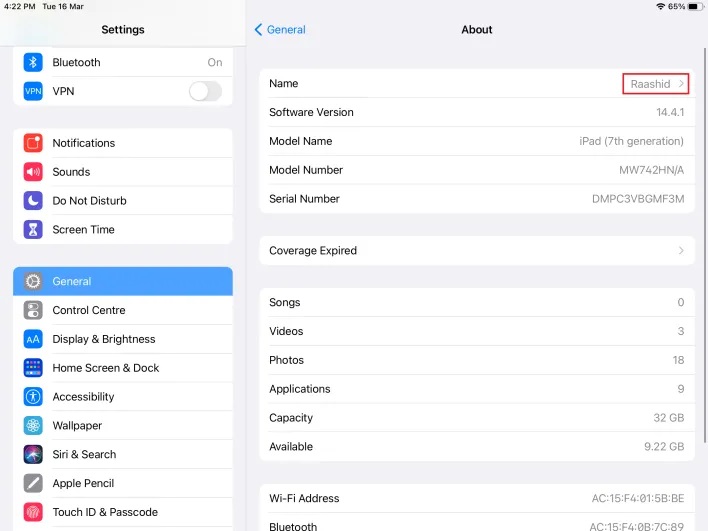Tap Available value 9.22 GB
708x531 pixels.
click(x=664, y=447)
